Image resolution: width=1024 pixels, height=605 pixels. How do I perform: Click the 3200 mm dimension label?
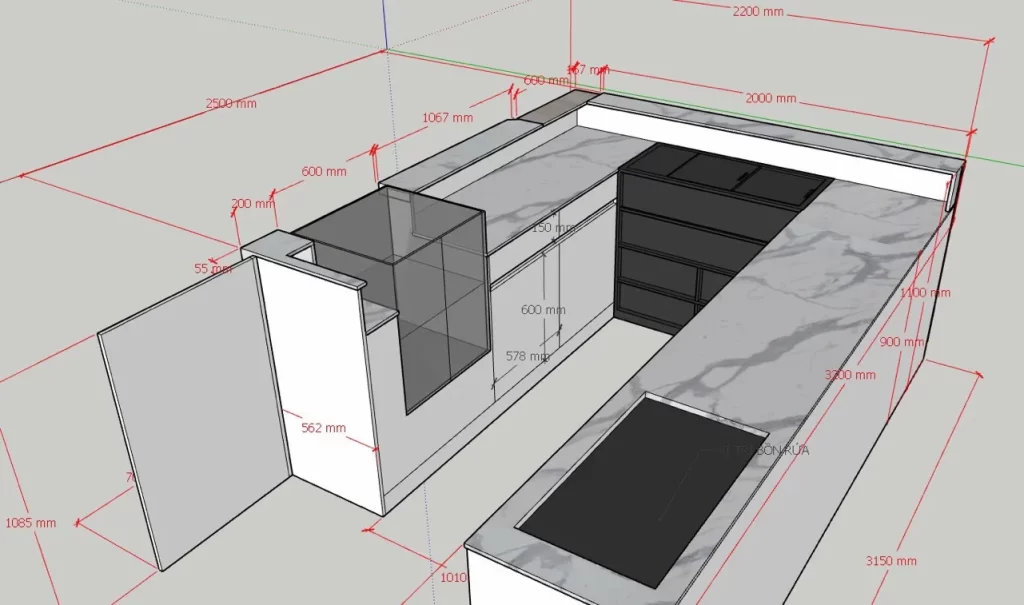point(850,375)
